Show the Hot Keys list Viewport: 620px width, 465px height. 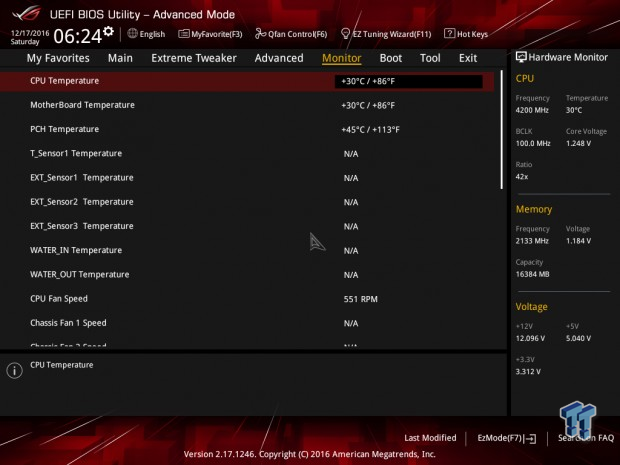tap(472, 34)
